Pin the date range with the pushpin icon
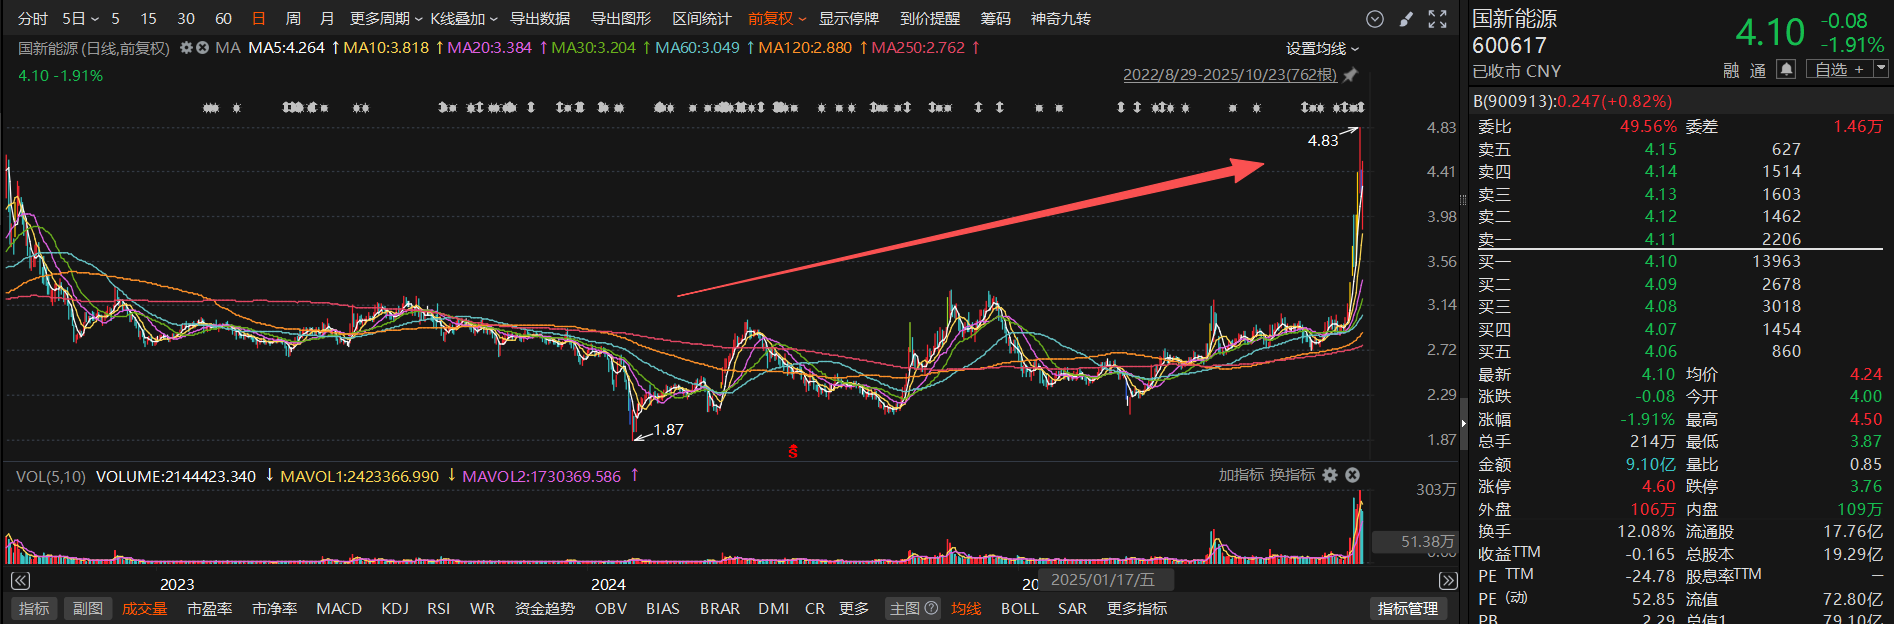Image resolution: width=1894 pixels, height=624 pixels. pos(1350,75)
